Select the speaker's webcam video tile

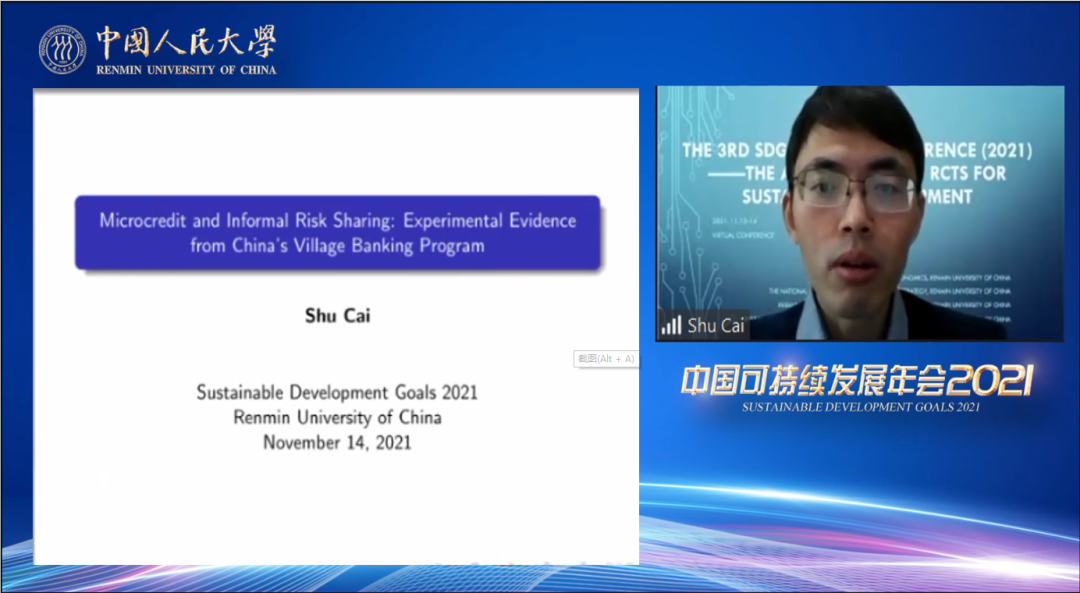(860, 213)
